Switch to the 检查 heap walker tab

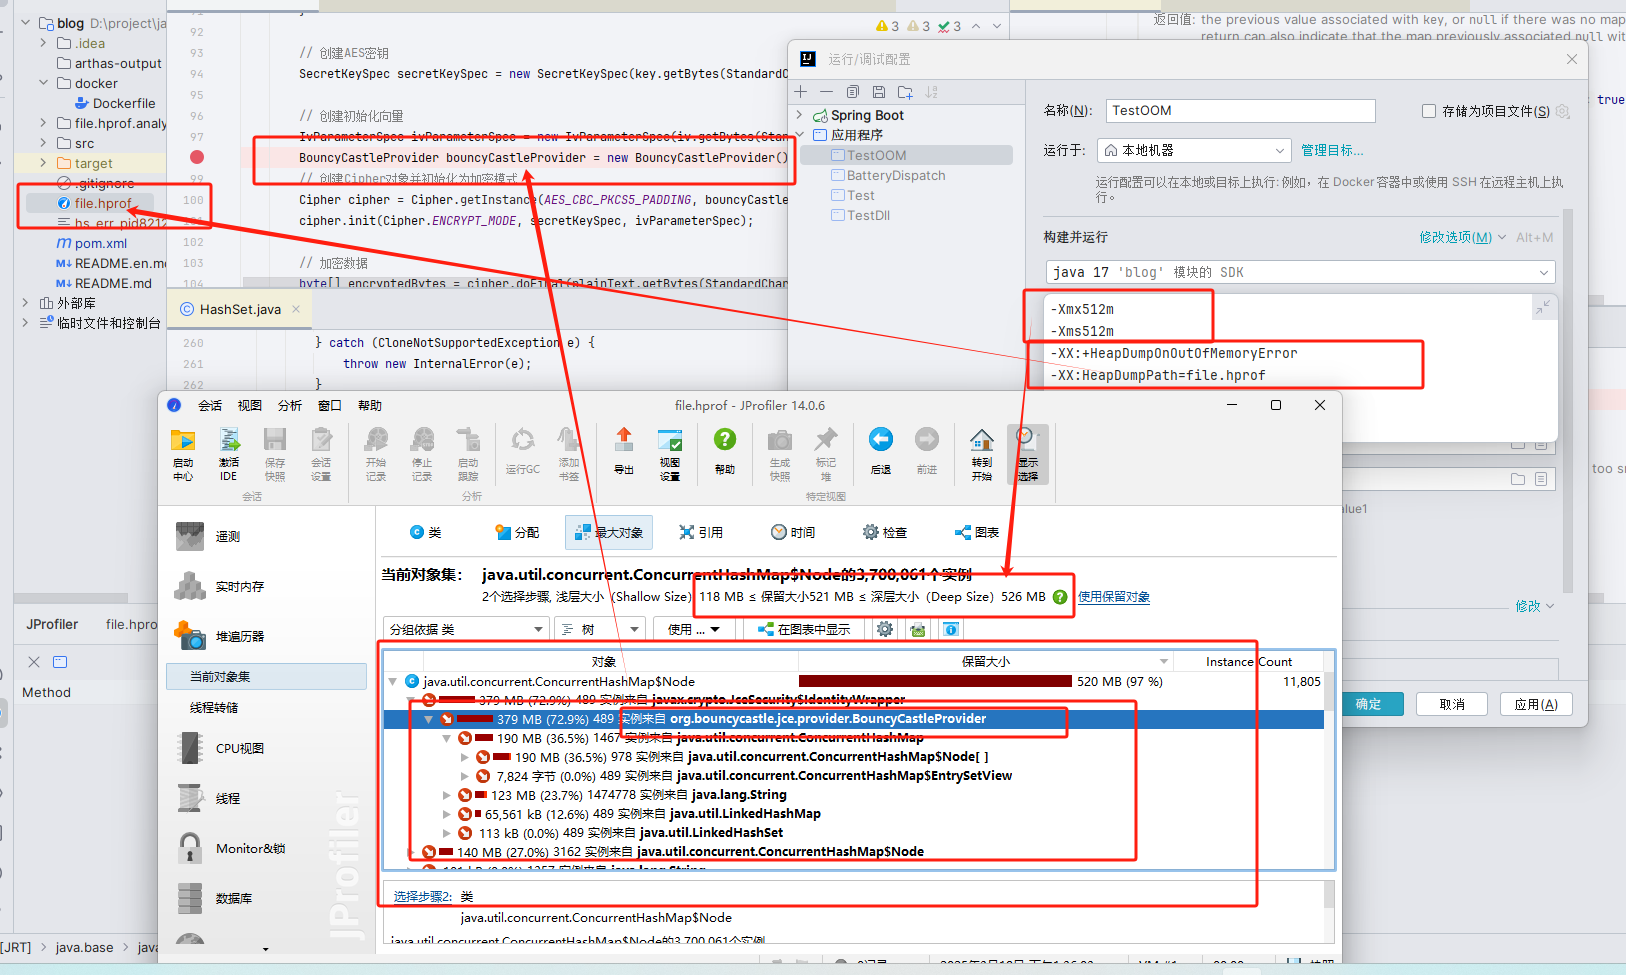(x=885, y=533)
